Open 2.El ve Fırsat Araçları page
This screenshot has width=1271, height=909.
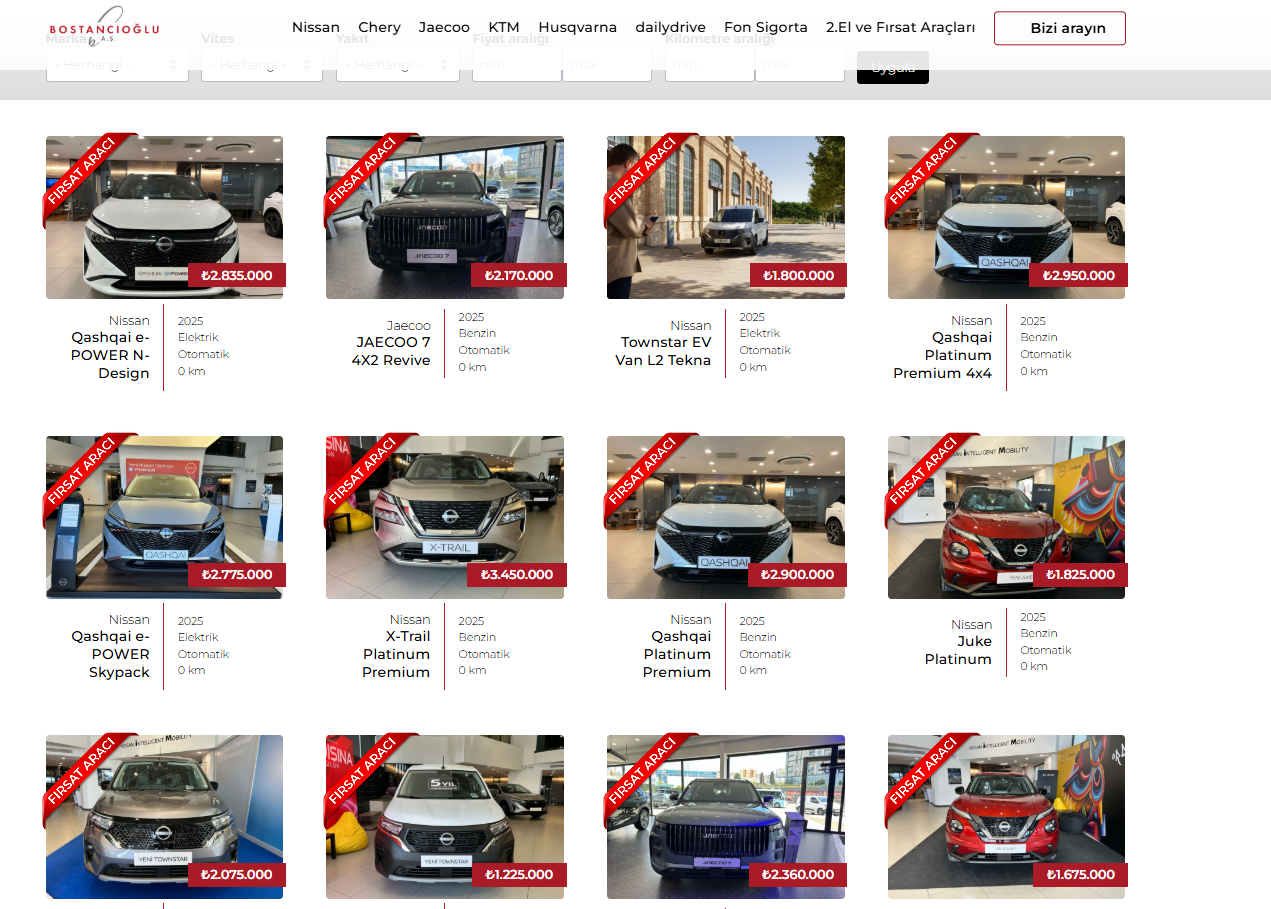(900, 28)
